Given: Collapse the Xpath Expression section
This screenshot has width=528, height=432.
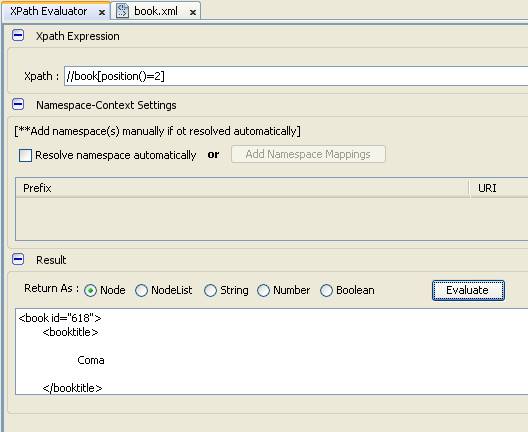Looking at the screenshot, I should click(x=18, y=35).
